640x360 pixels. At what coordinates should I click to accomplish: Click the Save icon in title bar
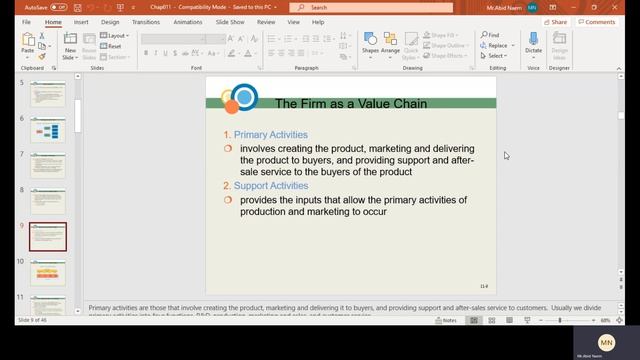[78, 7]
